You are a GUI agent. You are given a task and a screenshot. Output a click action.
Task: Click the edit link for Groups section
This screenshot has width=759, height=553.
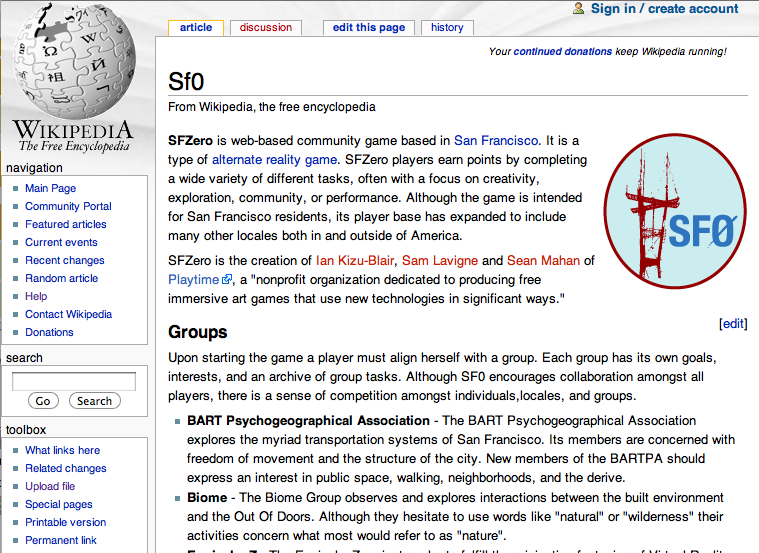(733, 323)
